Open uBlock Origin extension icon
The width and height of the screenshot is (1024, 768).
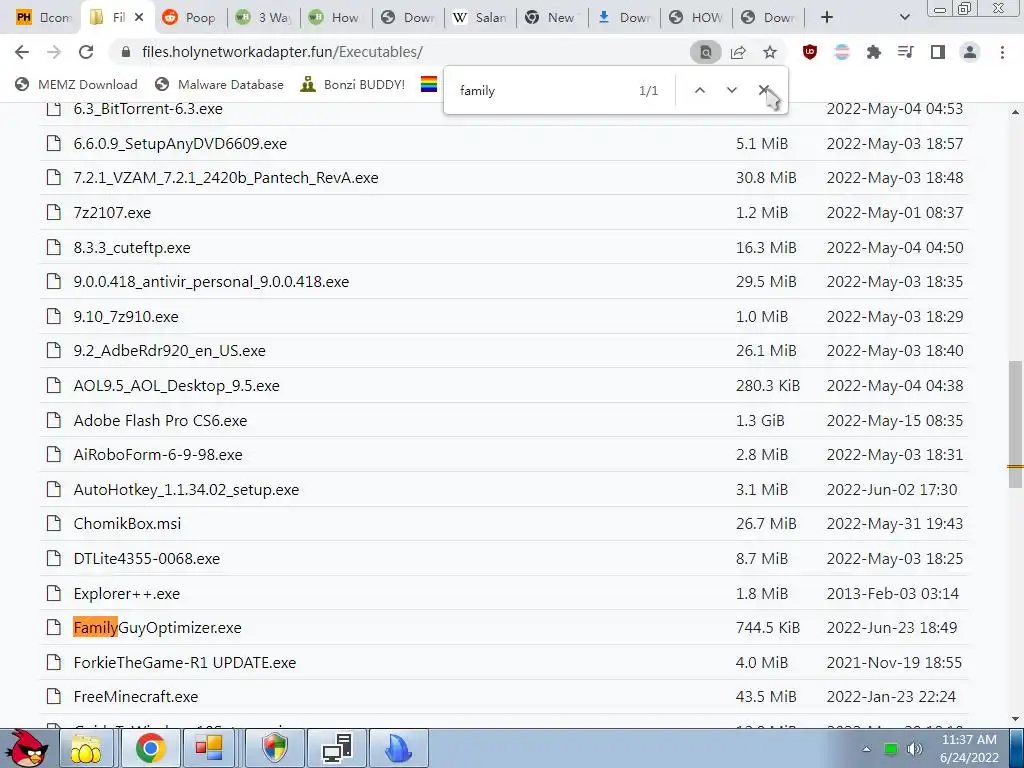(810, 52)
